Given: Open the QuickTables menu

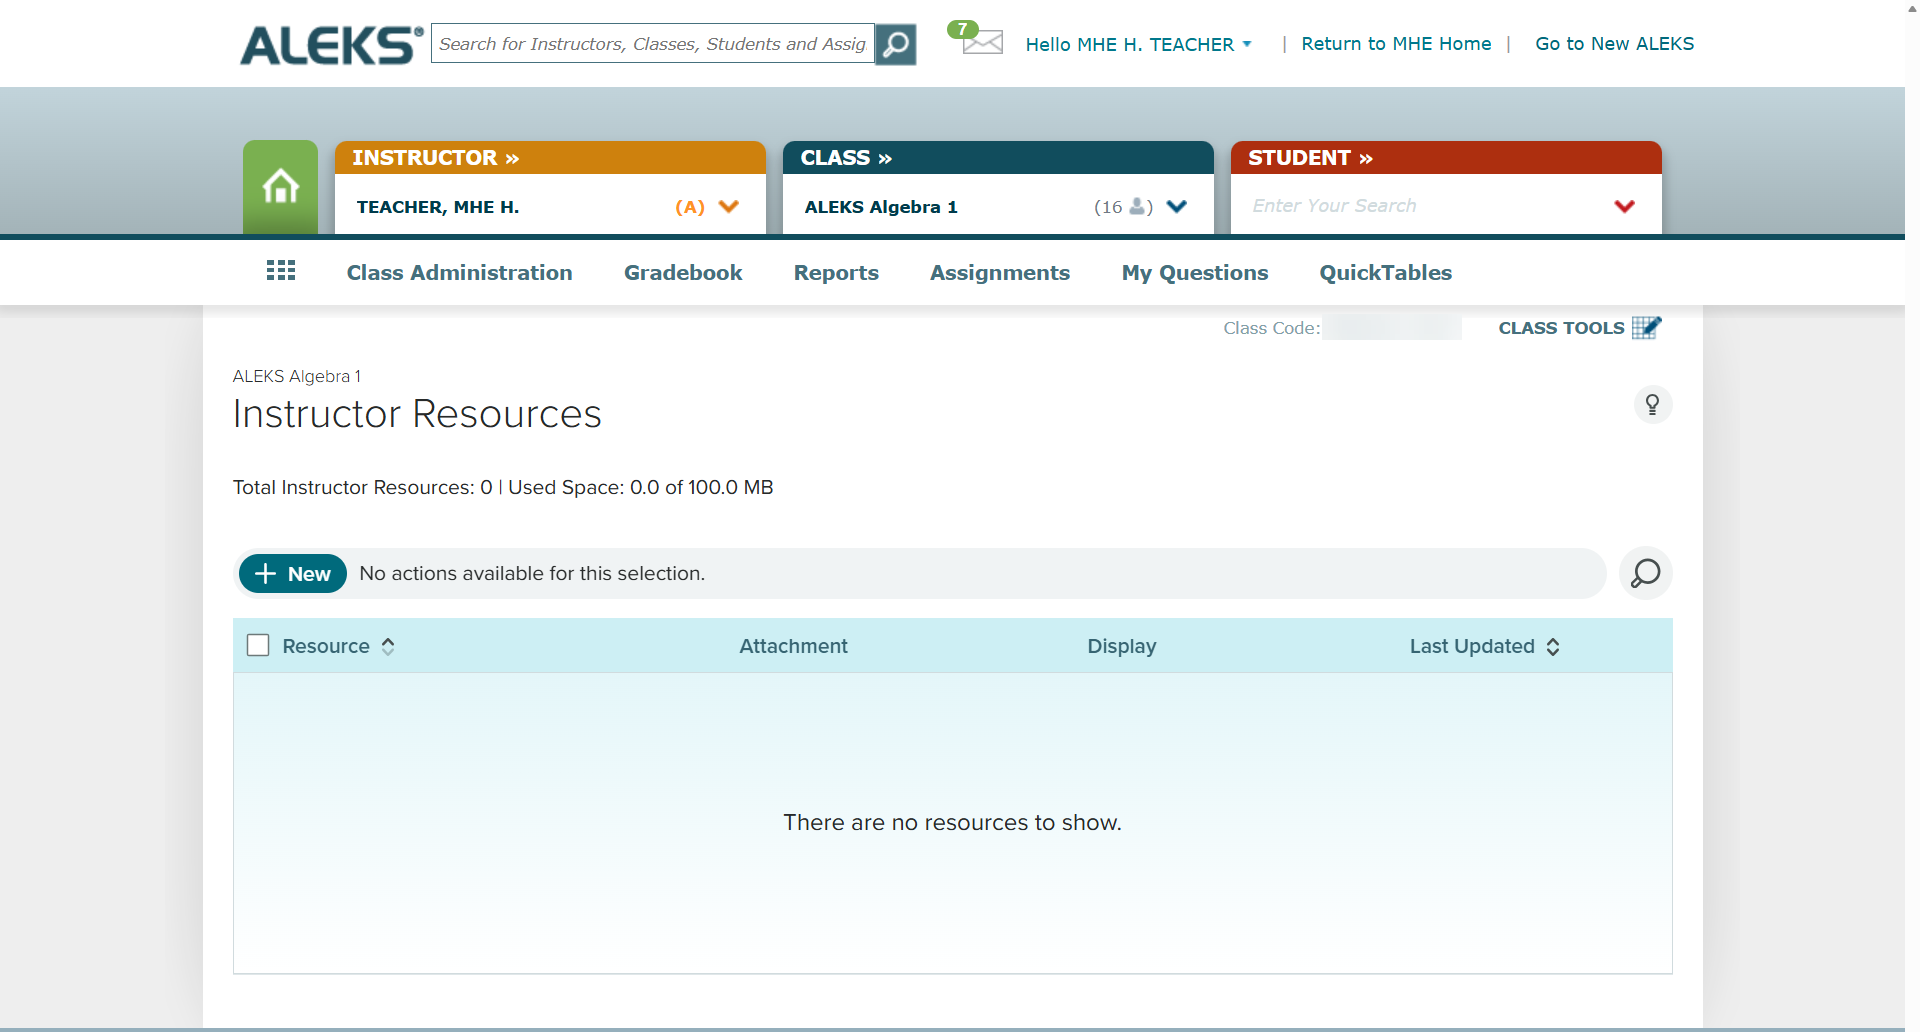Looking at the screenshot, I should click(x=1386, y=273).
